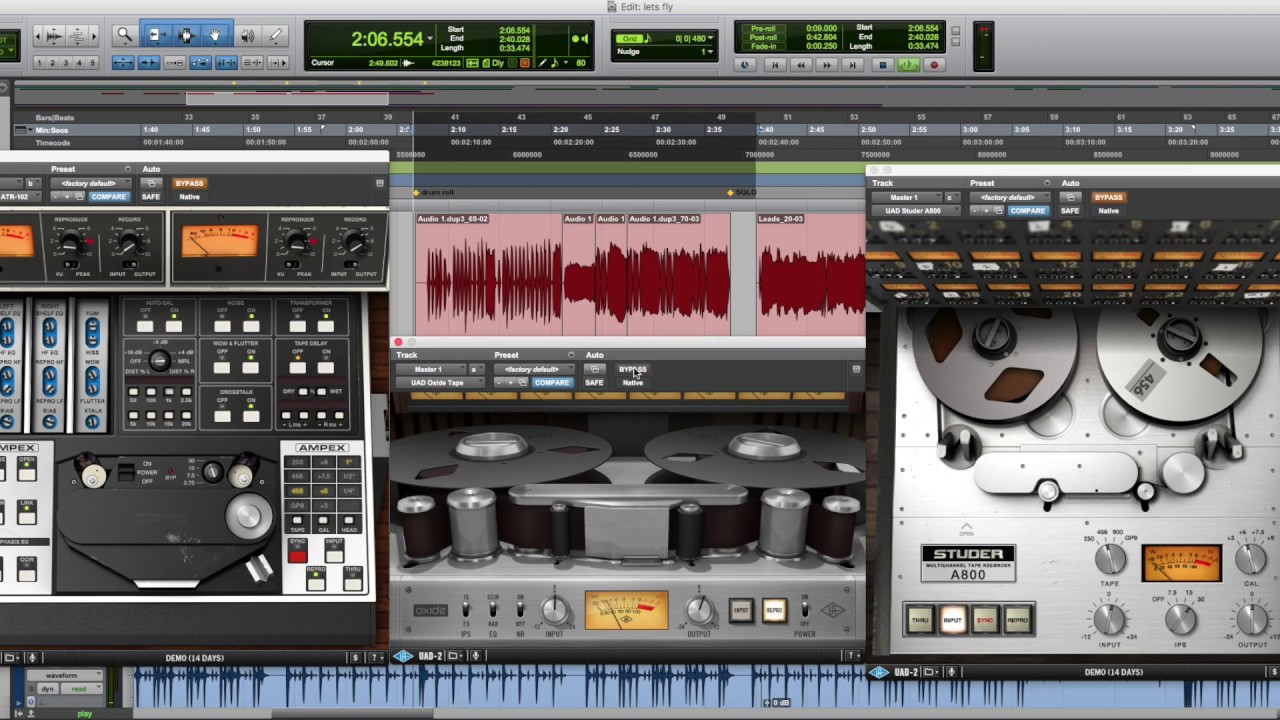Click the Stop transport button
This screenshot has height=720, width=1280.
pos(882,65)
